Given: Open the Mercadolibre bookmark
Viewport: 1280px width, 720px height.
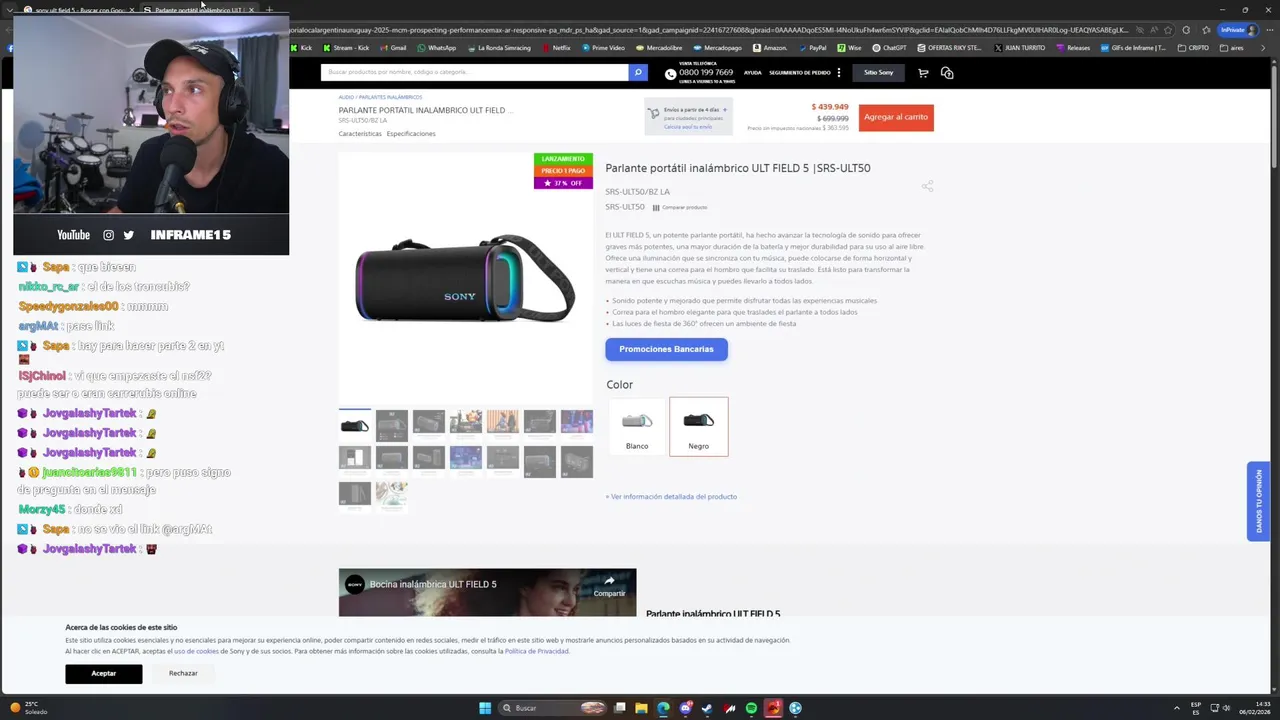Looking at the screenshot, I should coord(660,48).
